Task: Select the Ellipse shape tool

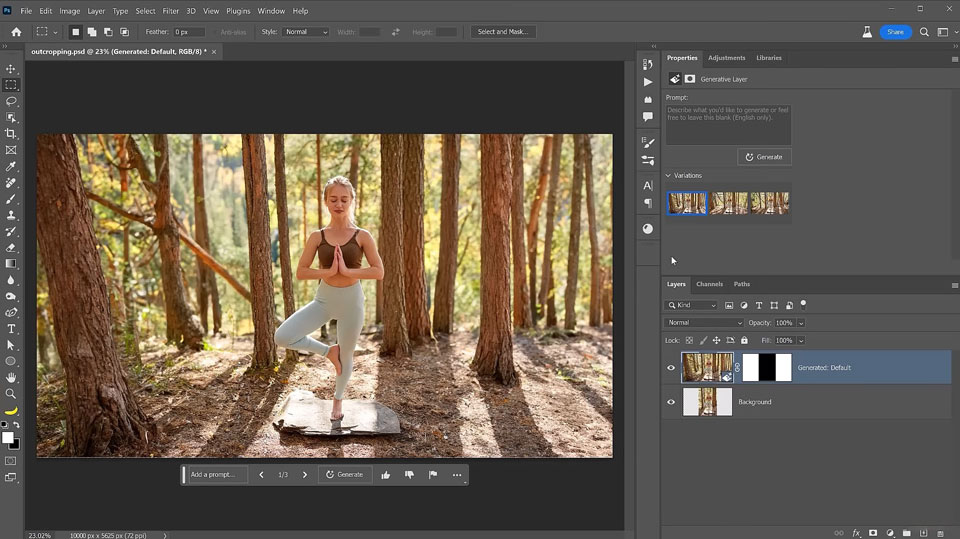Action: tap(10, 361)
